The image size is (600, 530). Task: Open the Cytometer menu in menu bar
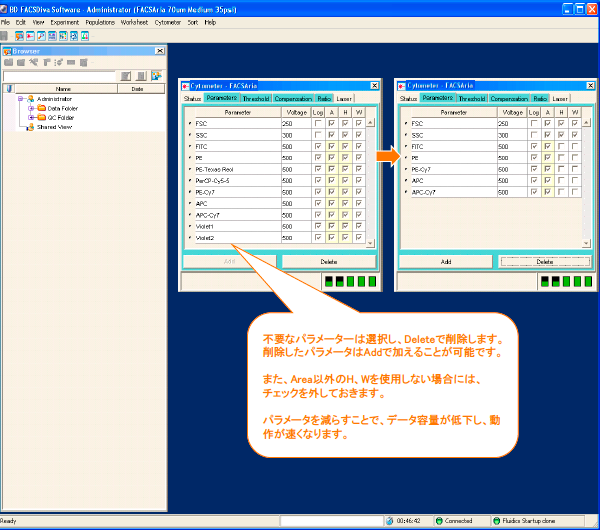[168, 22]
